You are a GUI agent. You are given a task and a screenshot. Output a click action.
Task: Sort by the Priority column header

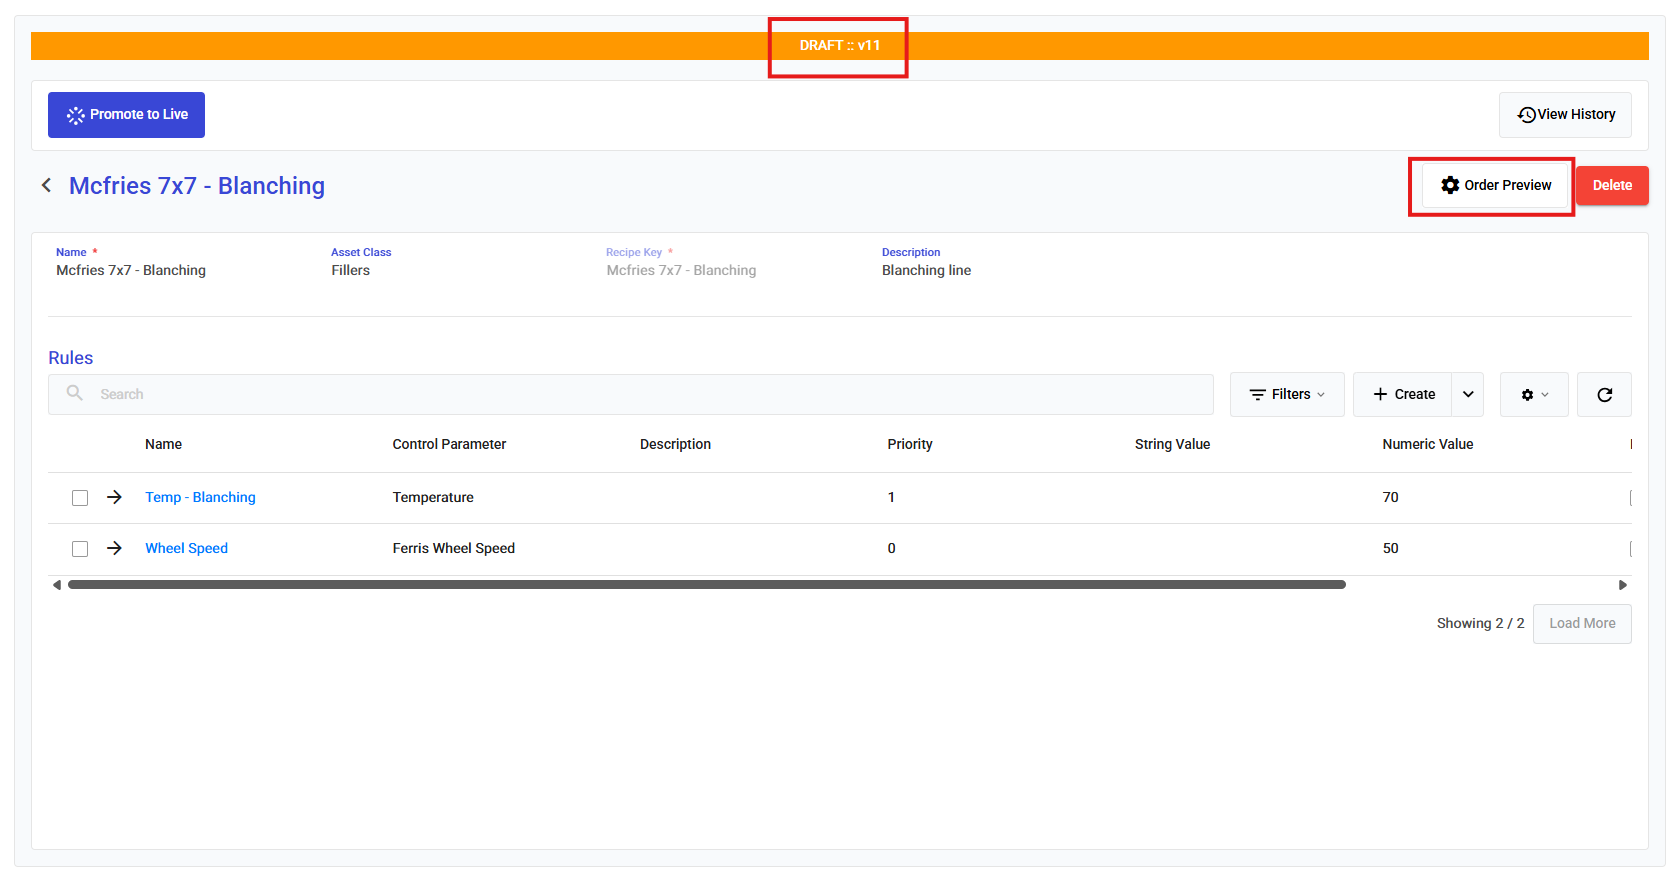[x=909, y=444]
